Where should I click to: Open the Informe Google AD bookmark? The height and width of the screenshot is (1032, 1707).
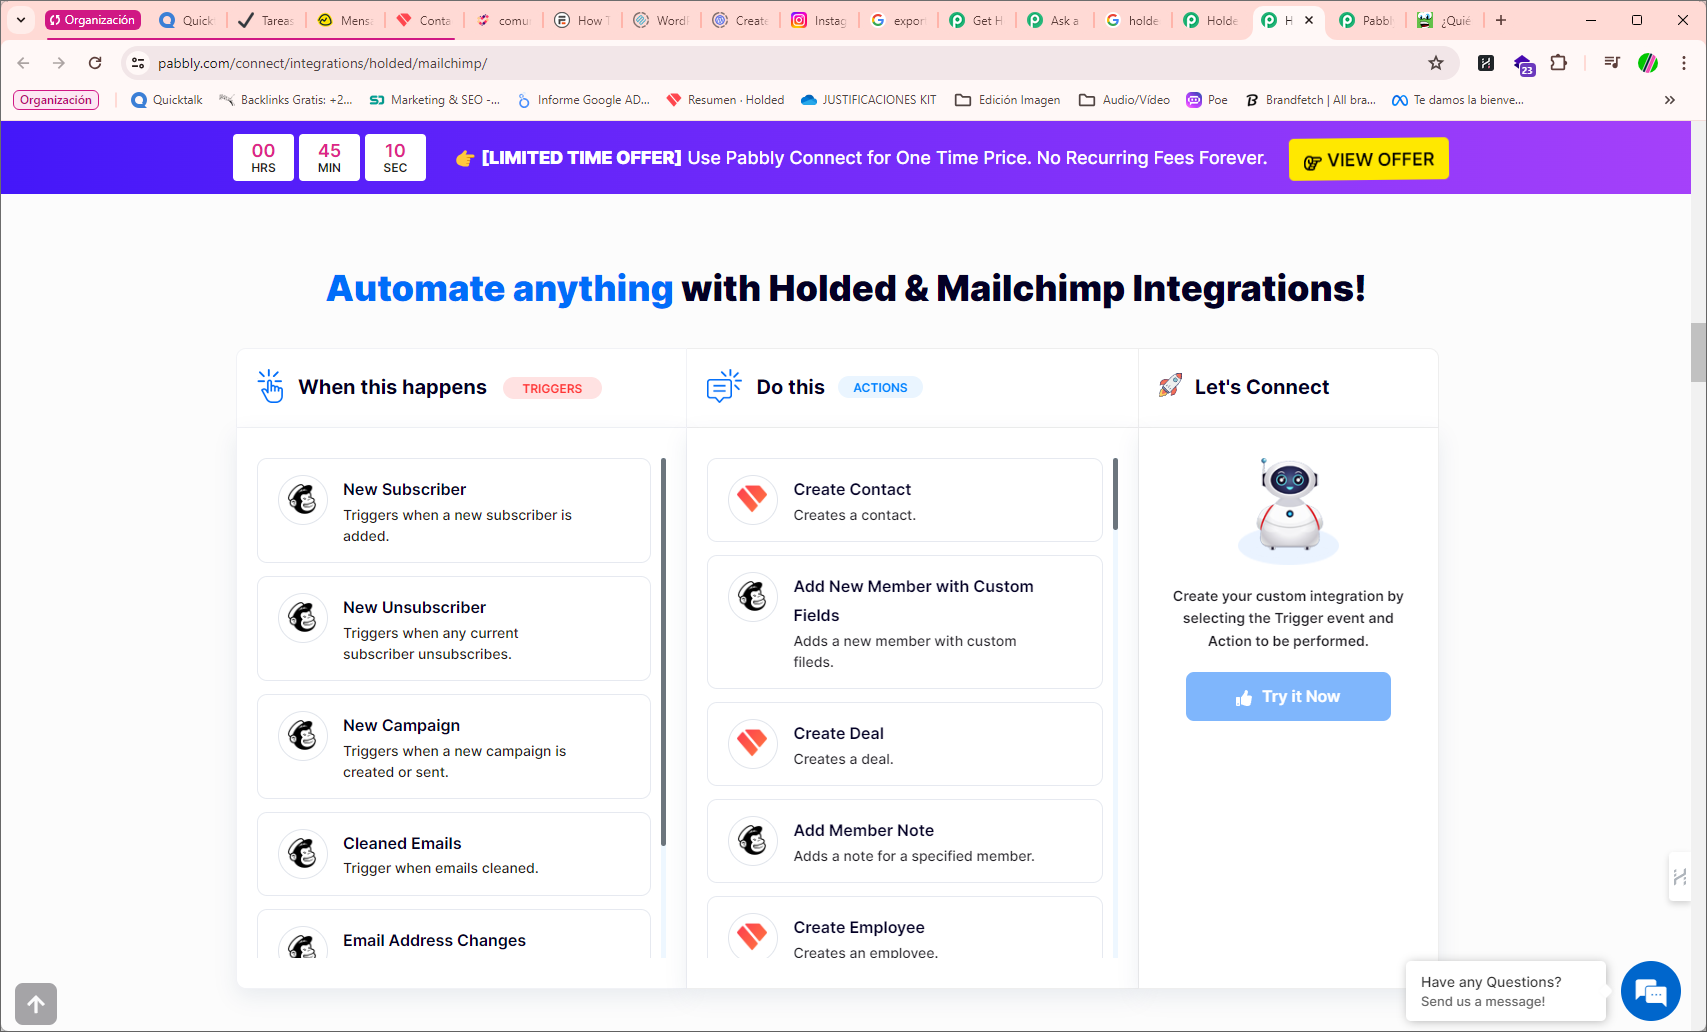[583, 100]
